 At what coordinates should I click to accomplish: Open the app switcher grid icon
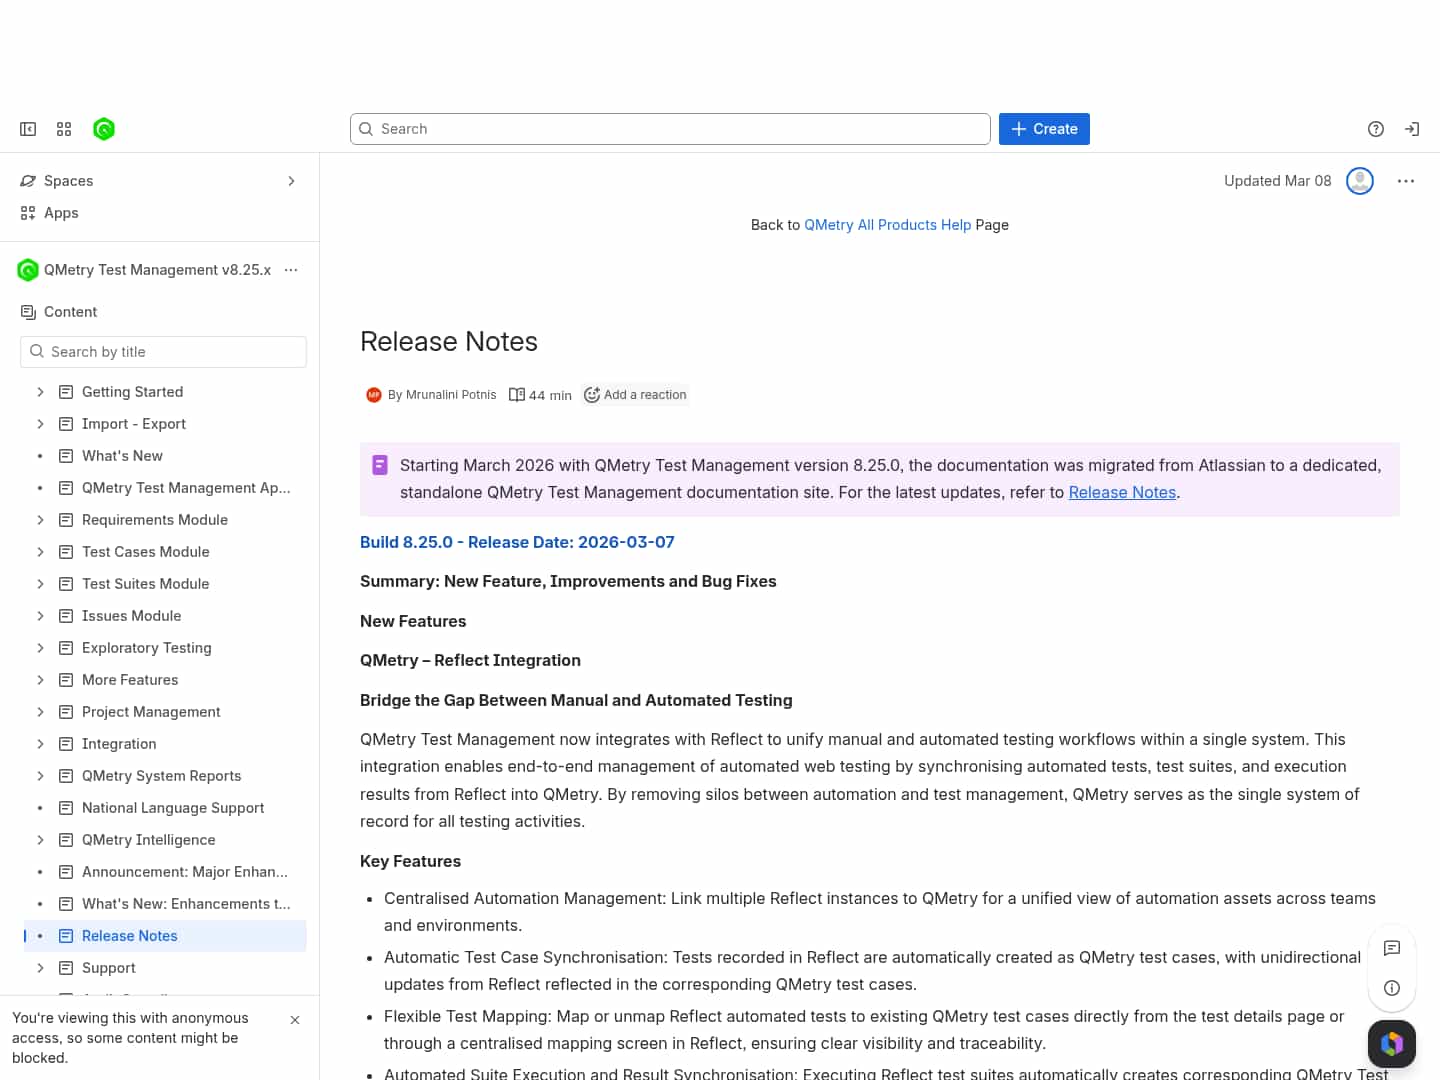tap(64, 129)
